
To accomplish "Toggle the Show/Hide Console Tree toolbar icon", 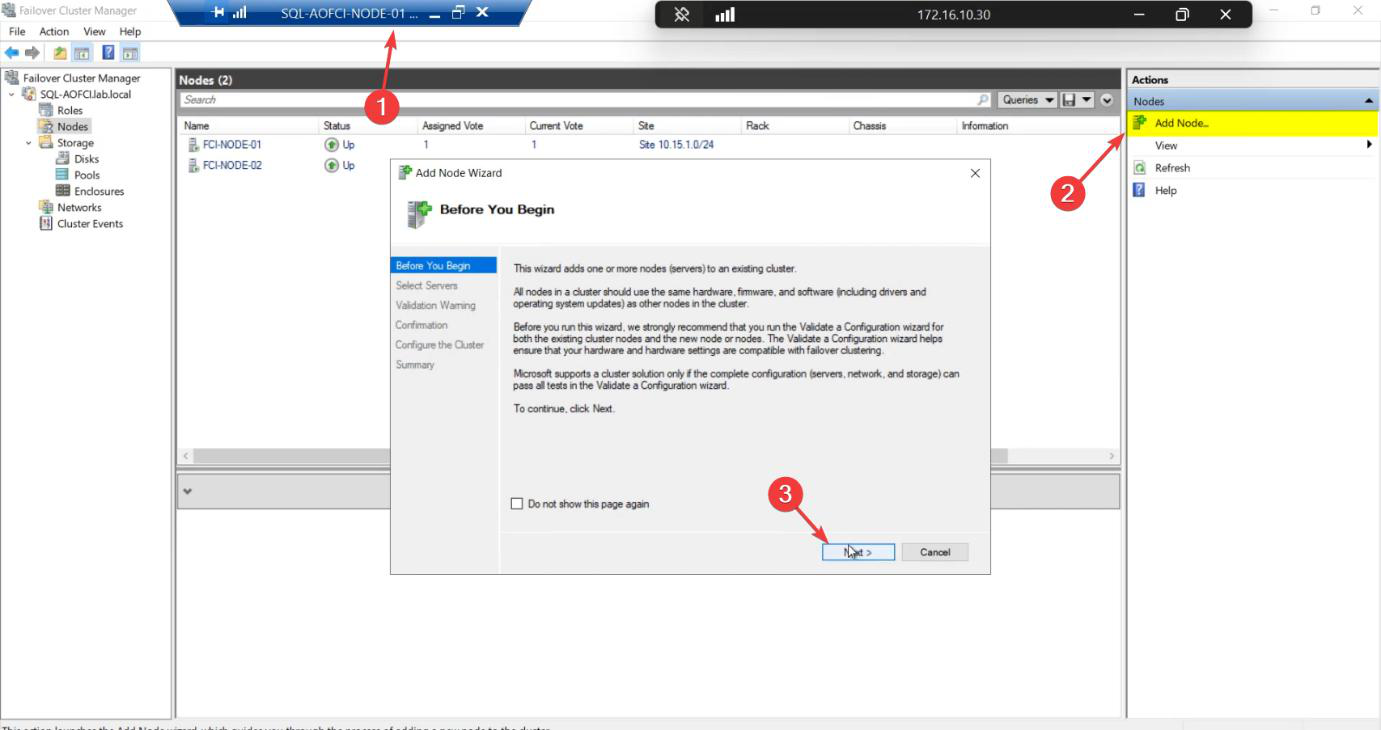I will 82,53.
